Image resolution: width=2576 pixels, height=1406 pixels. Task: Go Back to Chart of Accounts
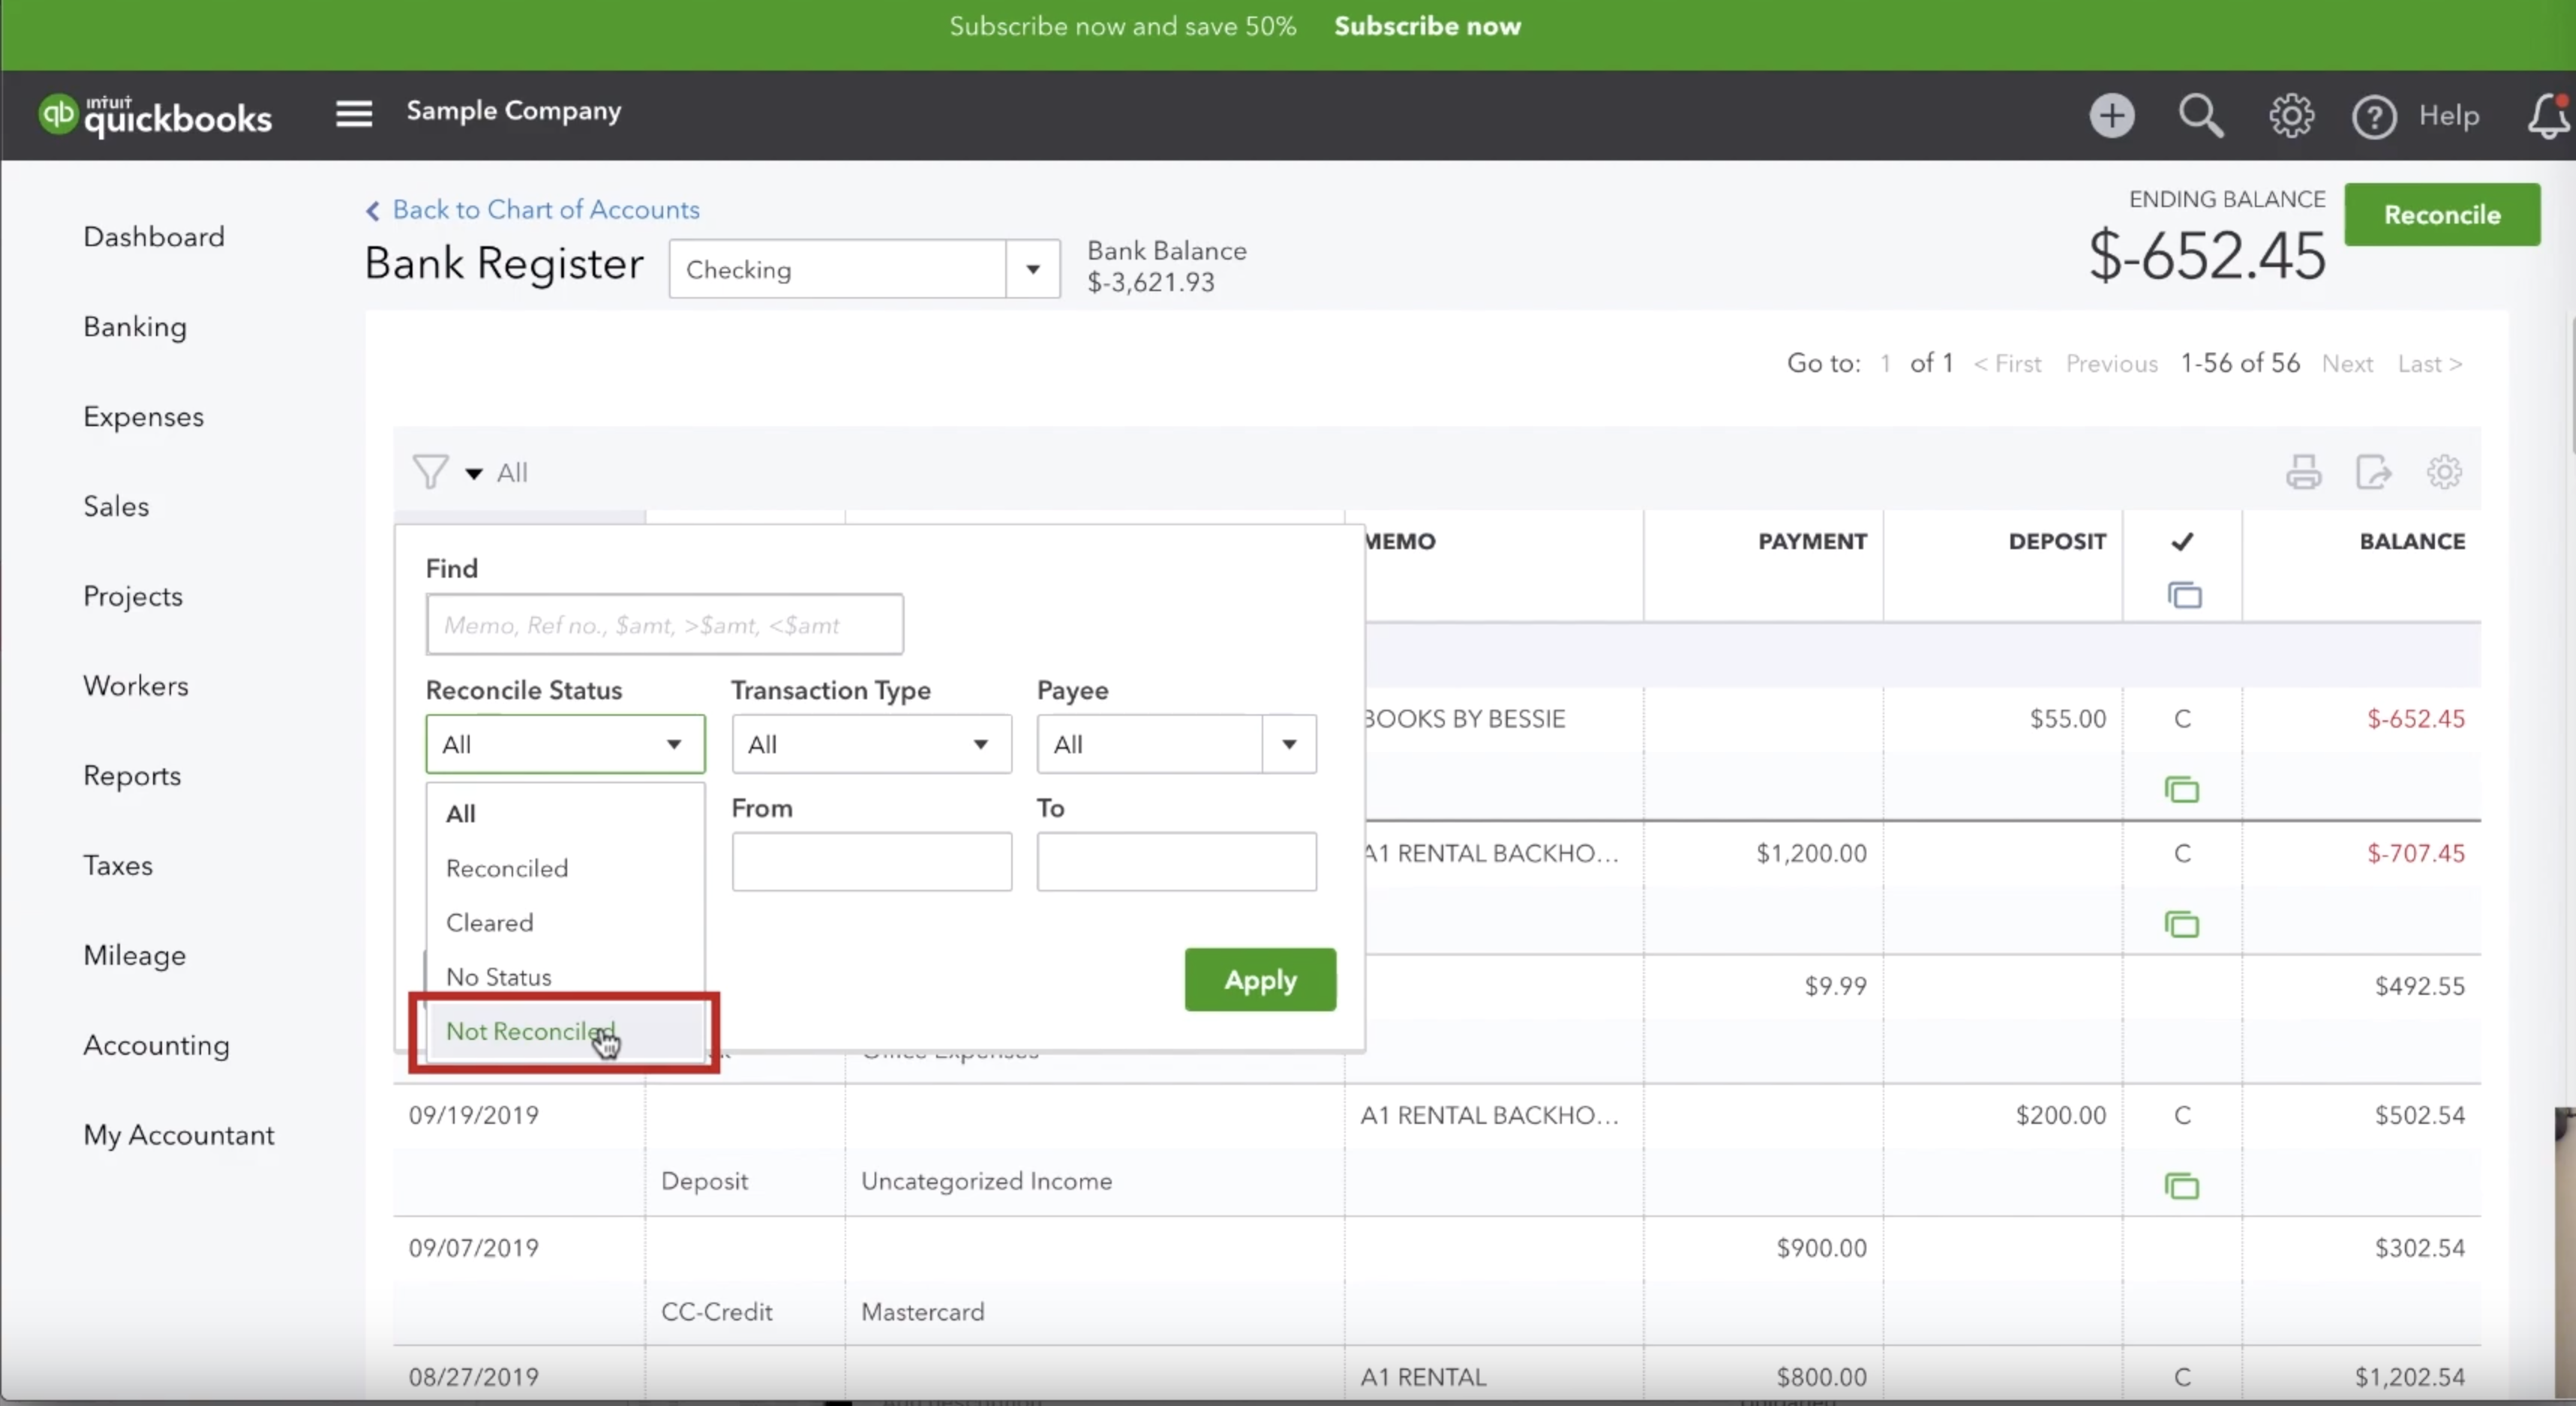click(x=546, y=210)
